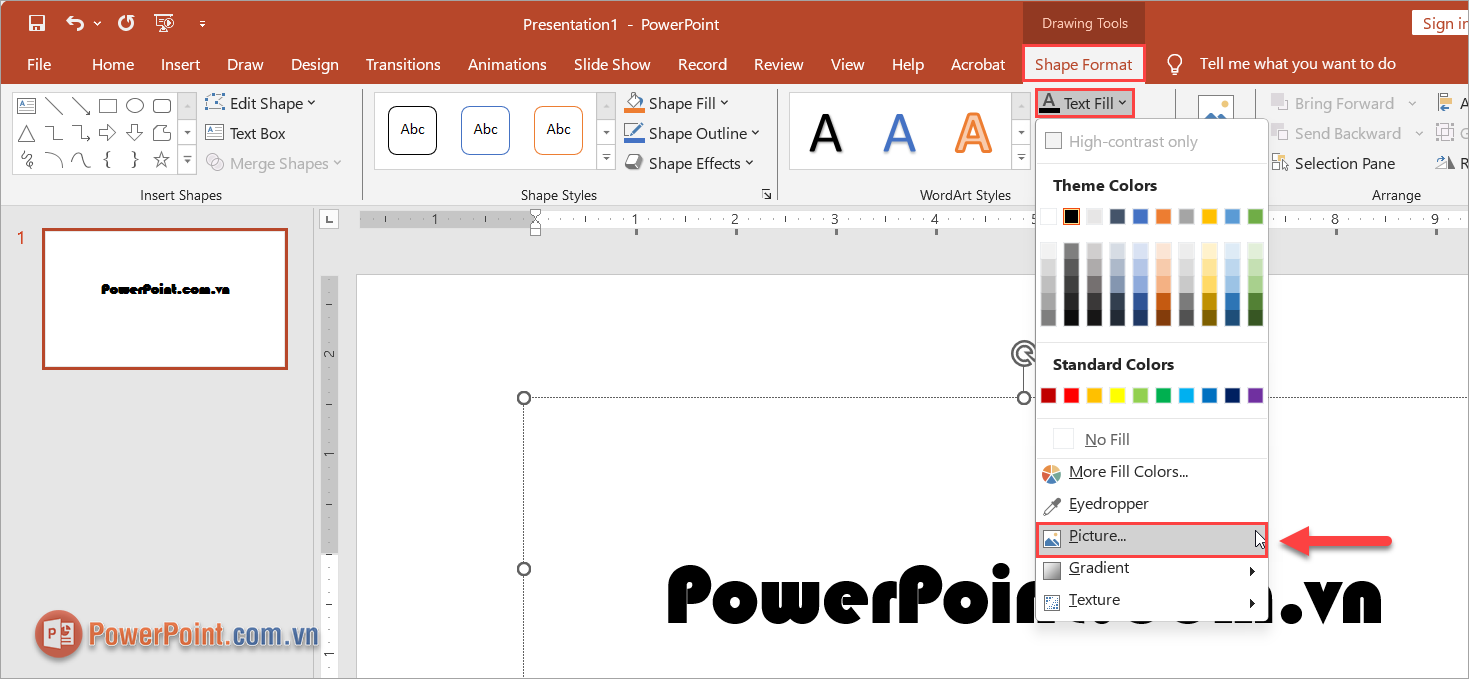1469x679 pixels.
Task: Select the Scribble drawing tool
Action: pyautogui.click(x=26, y=159)
